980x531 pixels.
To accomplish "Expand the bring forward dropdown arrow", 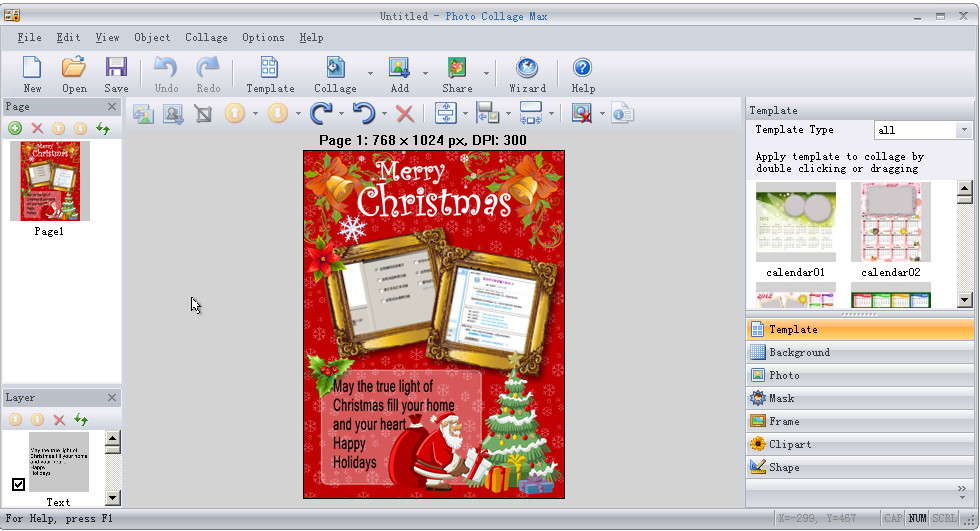I will pos(255,114).
